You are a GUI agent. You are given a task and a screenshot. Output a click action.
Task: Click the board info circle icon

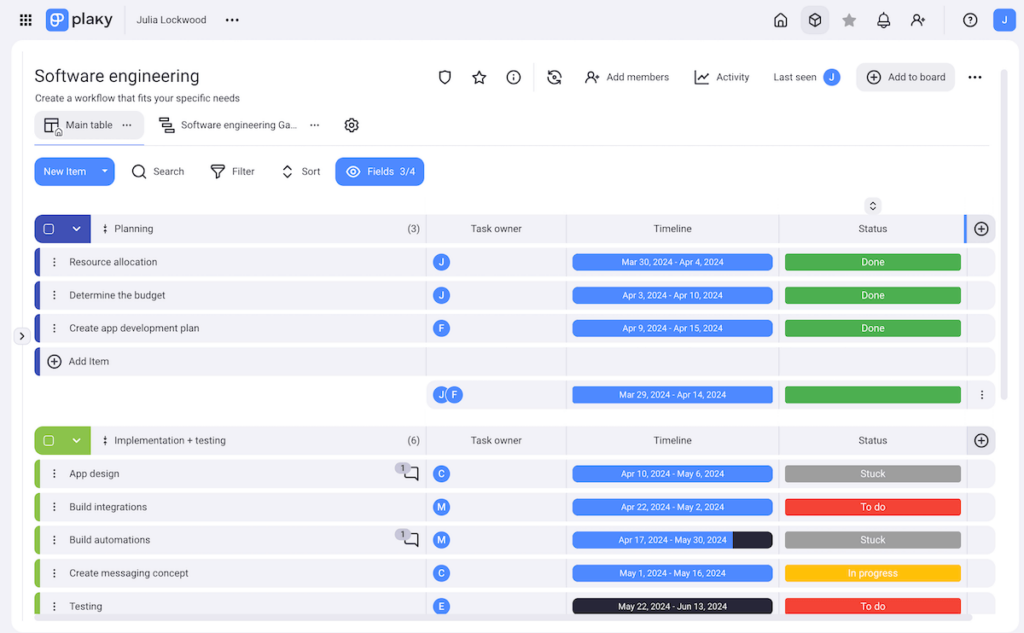(513, 77)
